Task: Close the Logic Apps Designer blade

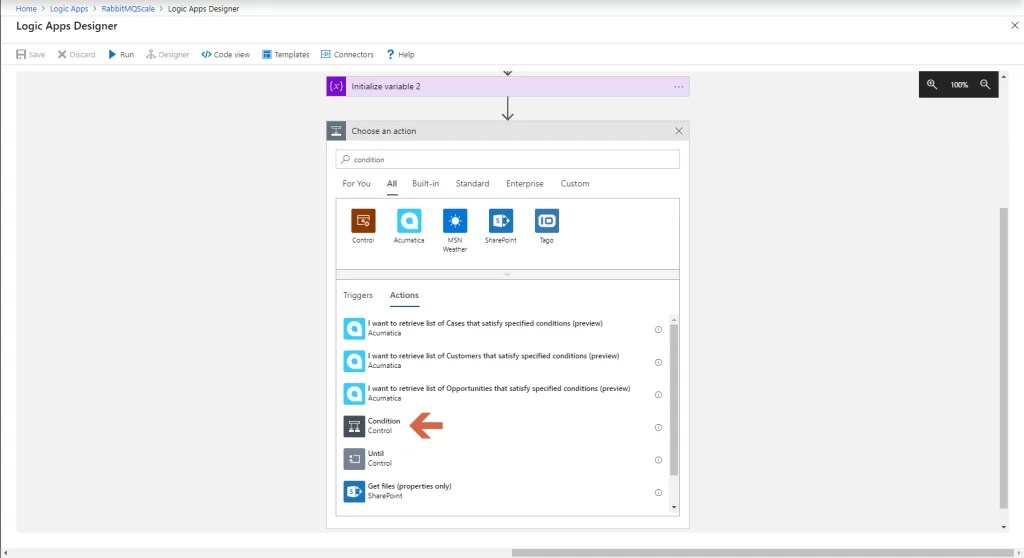Action: coord(1014,25)
